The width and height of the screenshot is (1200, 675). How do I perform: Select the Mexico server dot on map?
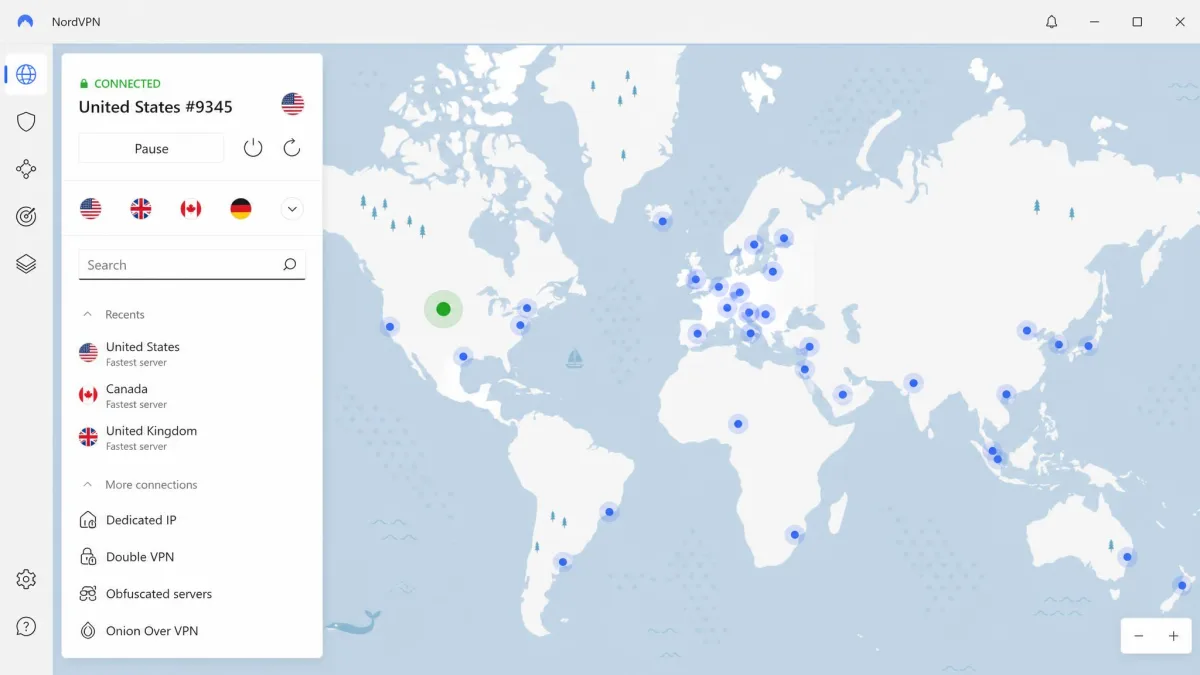462,356
